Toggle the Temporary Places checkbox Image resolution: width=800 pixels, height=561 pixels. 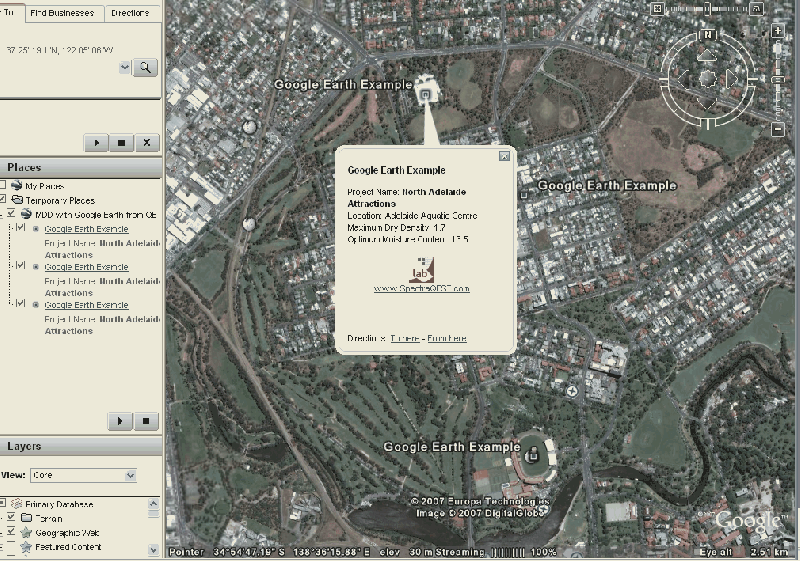(x=2, y=199)
